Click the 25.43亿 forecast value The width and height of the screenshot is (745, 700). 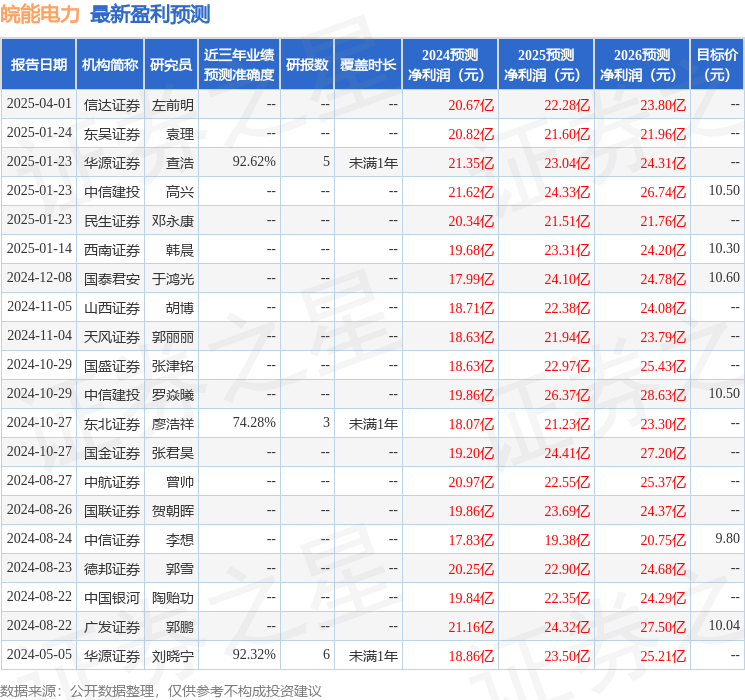pos(663,366)
